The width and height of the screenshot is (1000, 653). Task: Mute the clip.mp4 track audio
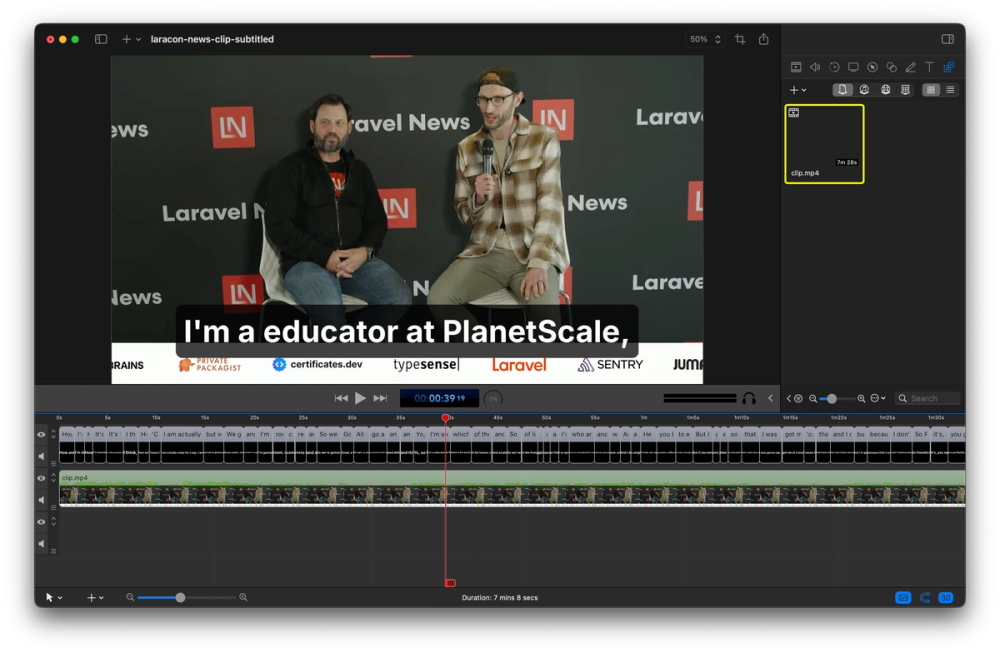click(42, 499)
